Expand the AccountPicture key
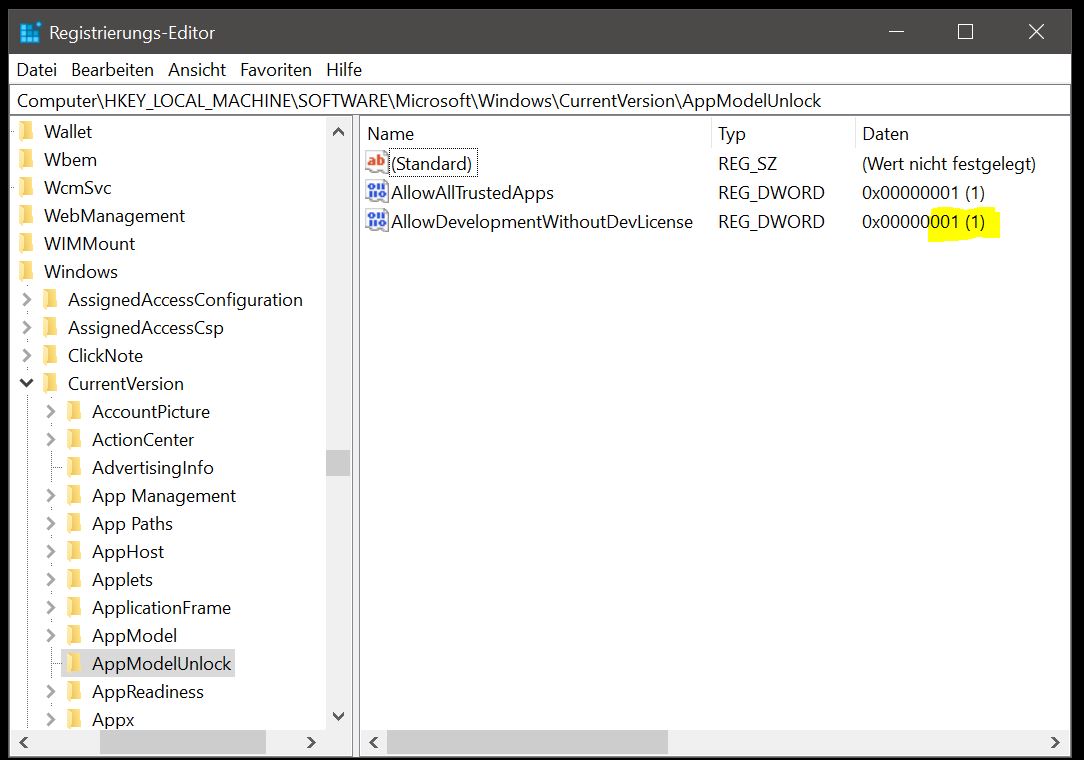Image resolution: width=1084 pixels, height=760 pixels. pyautogui.click(x=50, y=411)
